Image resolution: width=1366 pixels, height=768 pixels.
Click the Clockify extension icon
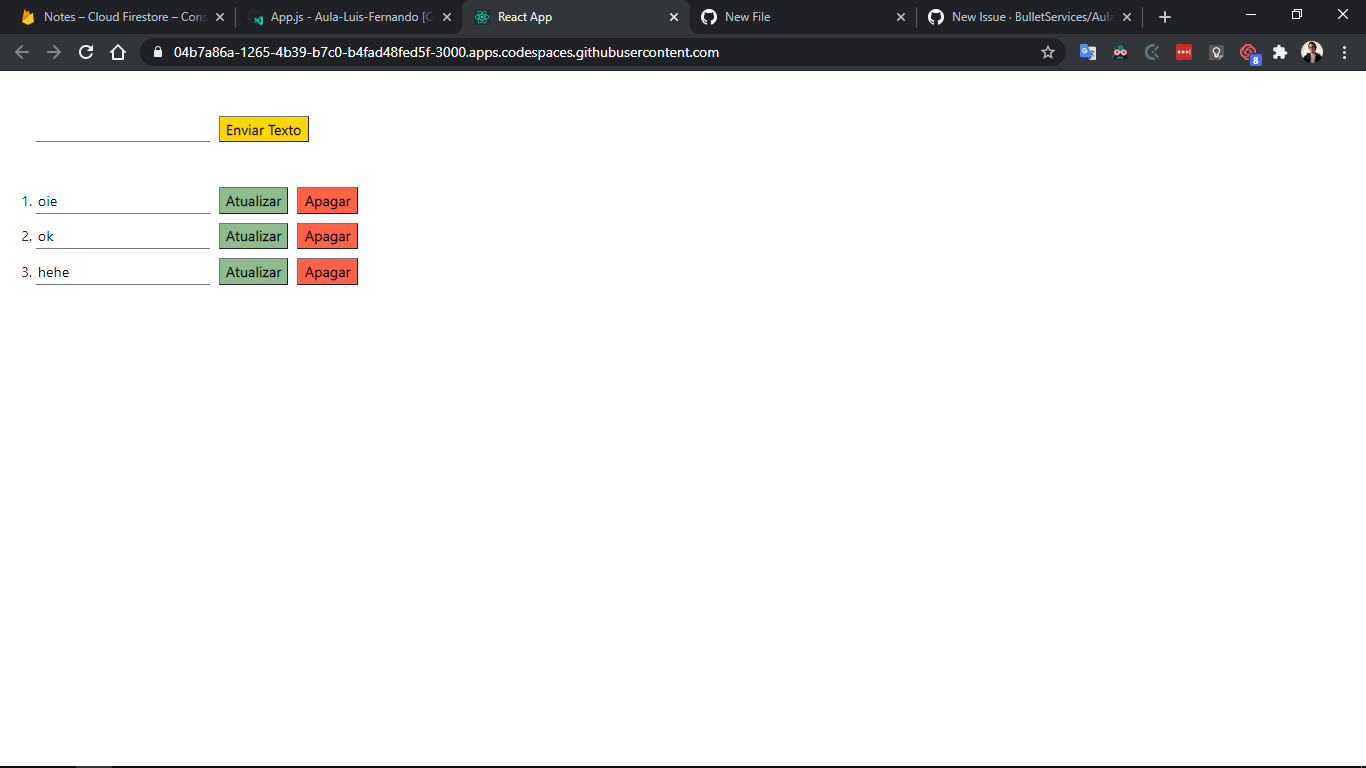[x=1152, y=52]
